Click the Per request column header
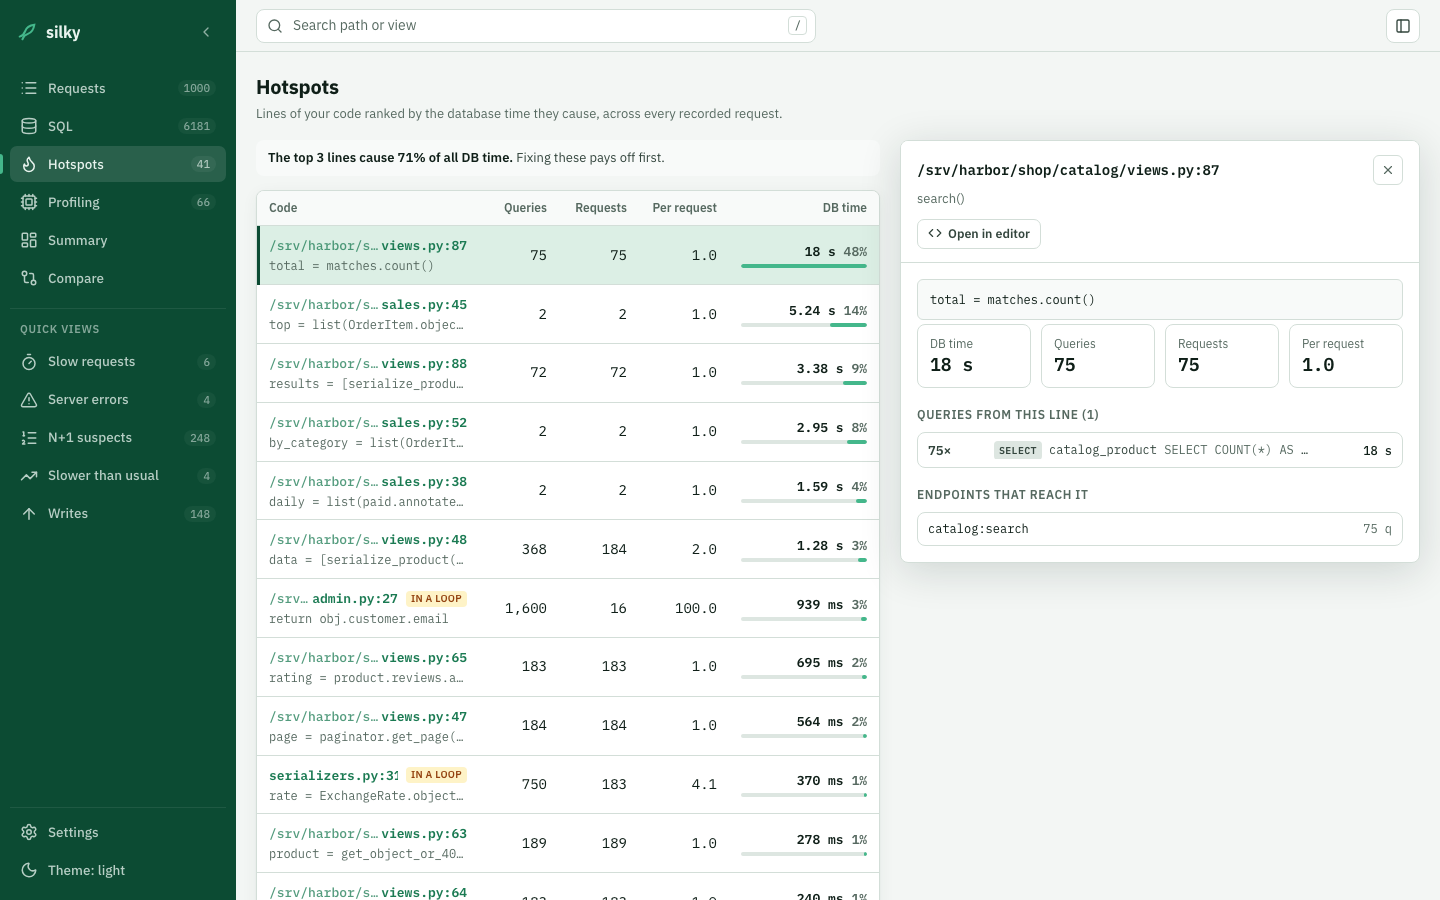 [x=684, y=208]
